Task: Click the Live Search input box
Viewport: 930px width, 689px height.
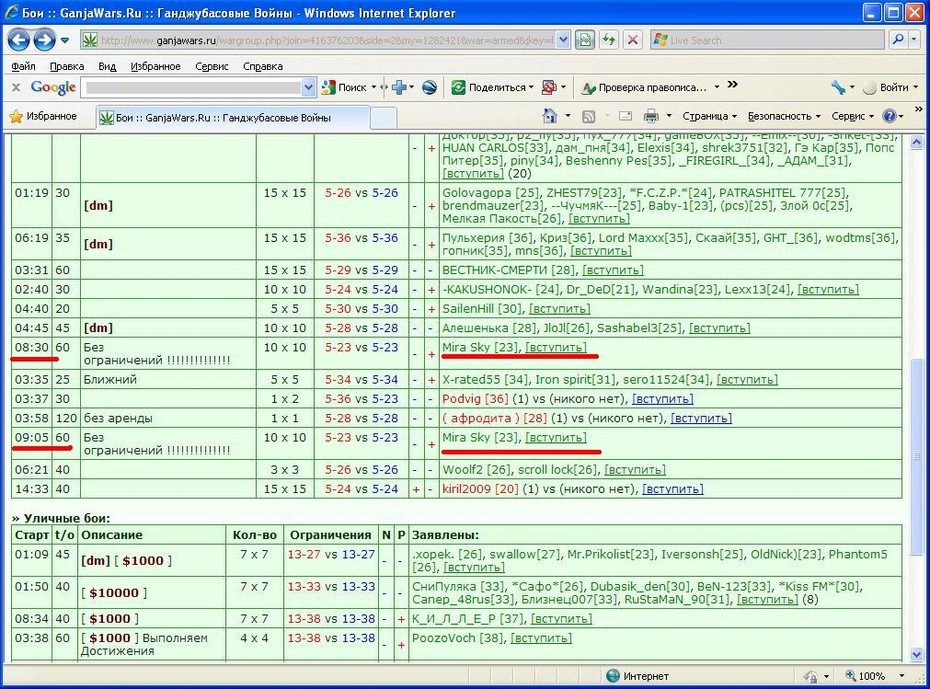Action: point(775,40)
